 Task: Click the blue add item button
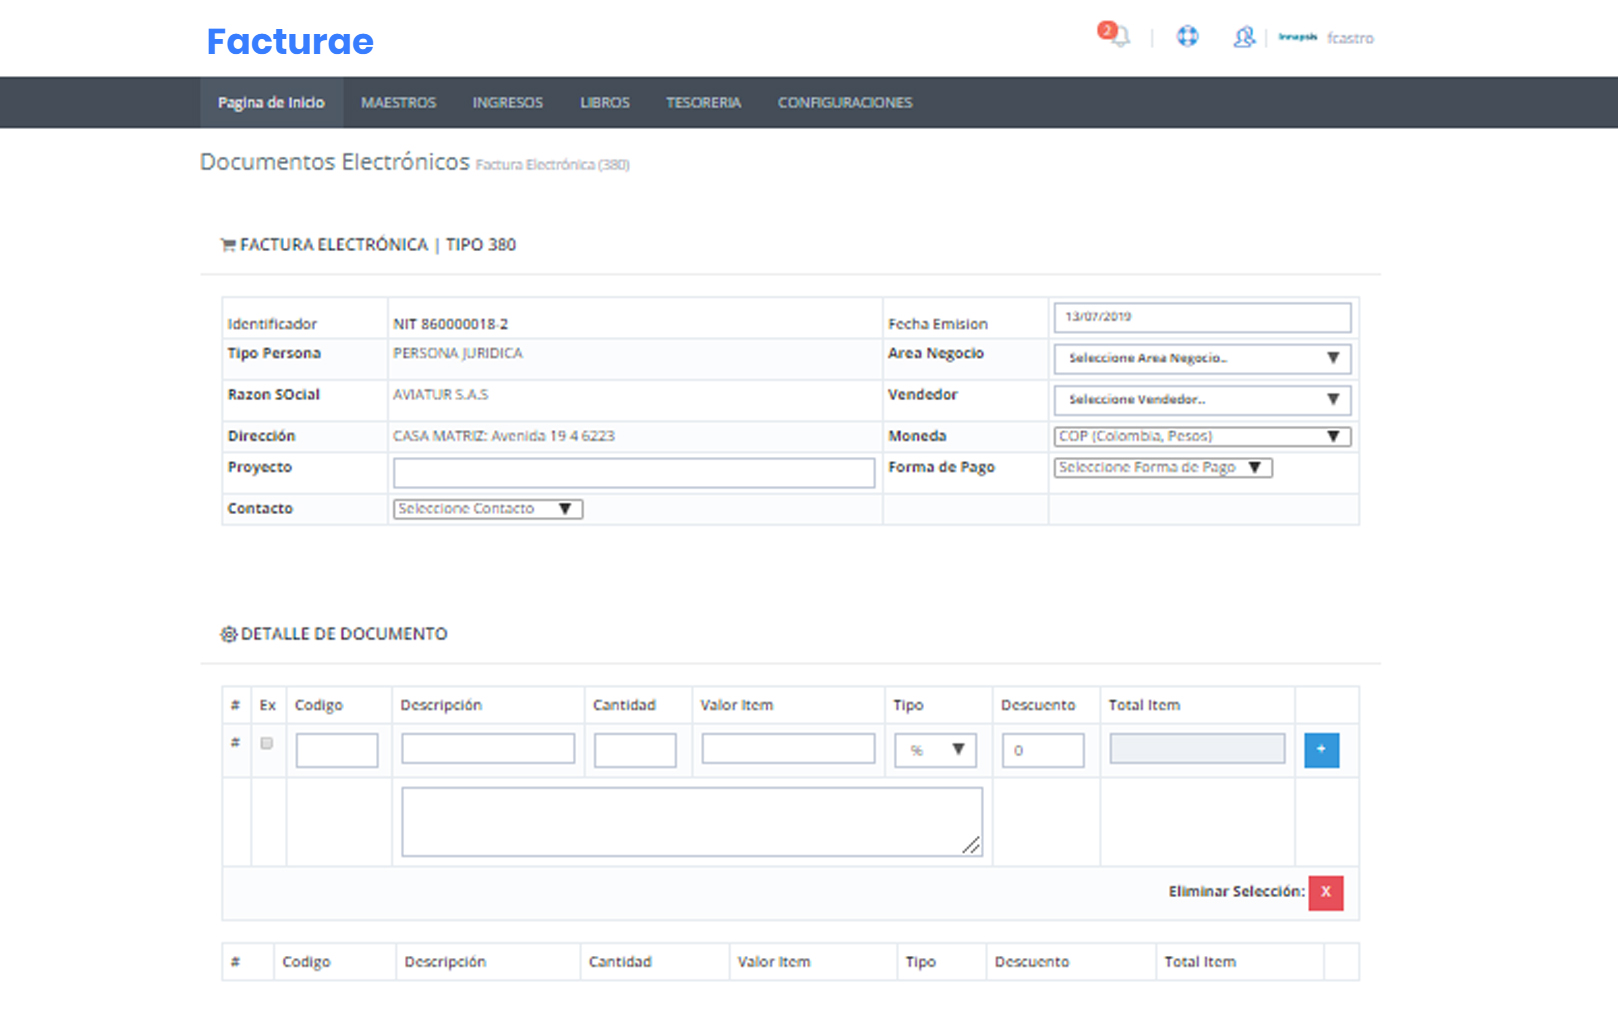[x=1321, y=750]
